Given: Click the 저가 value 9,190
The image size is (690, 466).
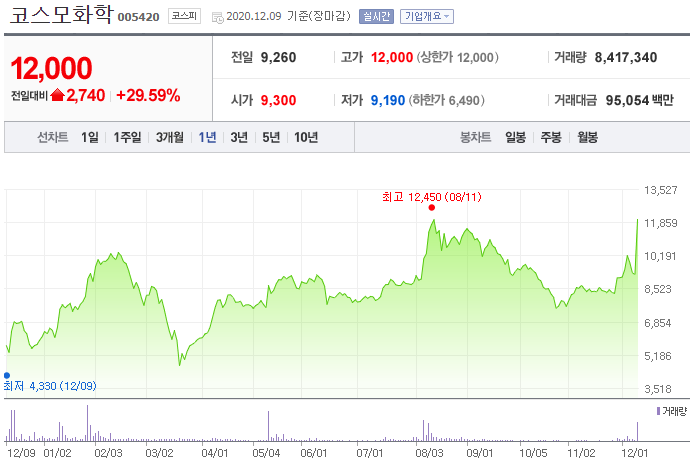Looking at the screenshot, I should (x=387, y=100).
